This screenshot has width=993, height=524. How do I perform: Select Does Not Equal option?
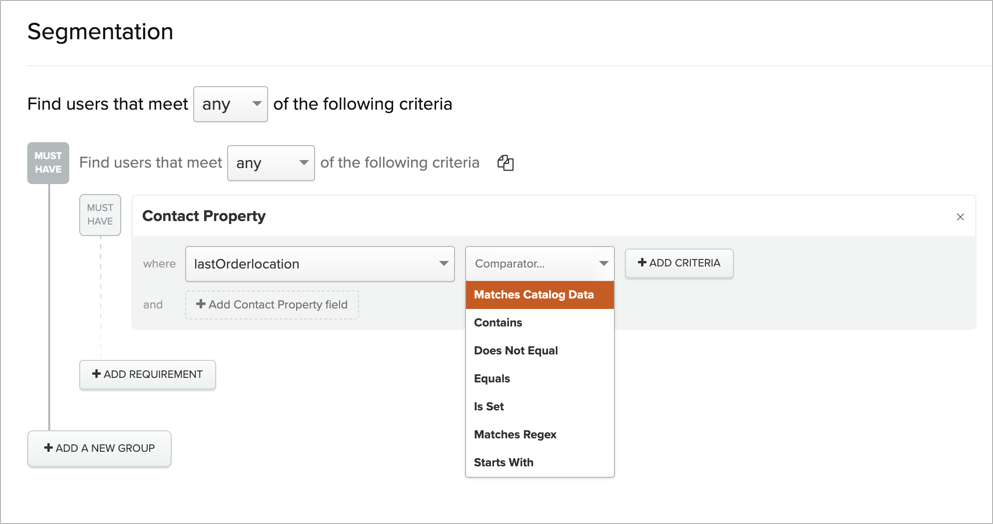click(x=516, y=351)
